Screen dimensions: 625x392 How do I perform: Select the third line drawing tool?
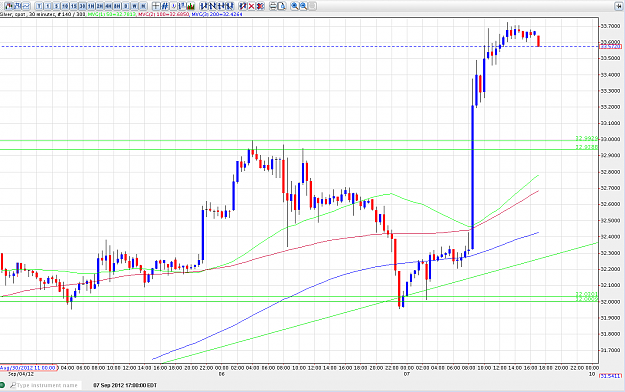click(x=221, y=6)
